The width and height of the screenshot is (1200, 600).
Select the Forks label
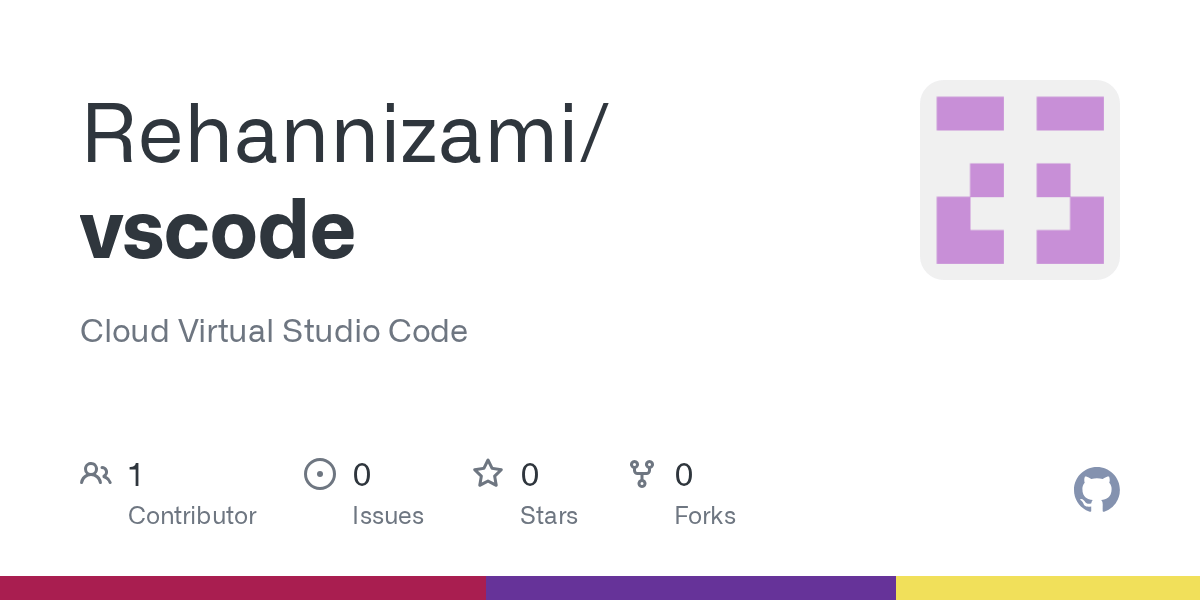pyautogui.click(x=705, y=516)
